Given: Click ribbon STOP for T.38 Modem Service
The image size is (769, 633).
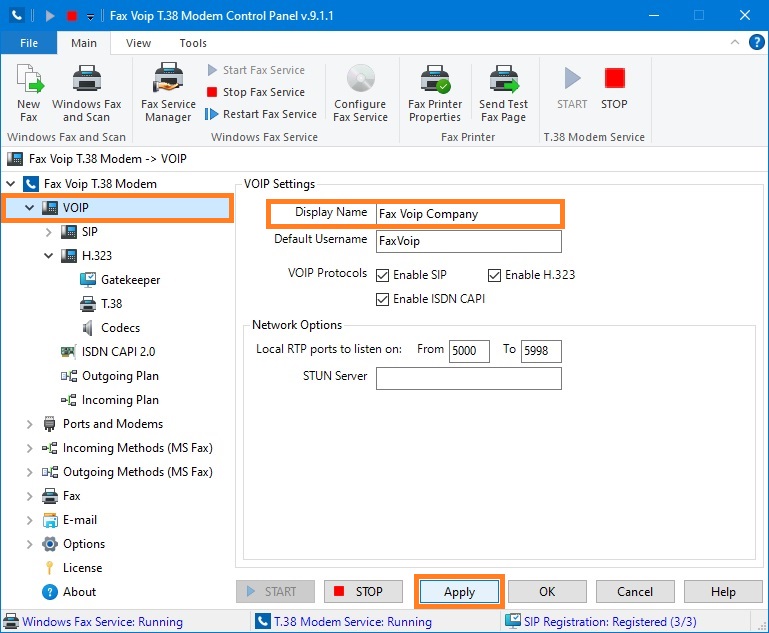Looking at the screenshot, I should [614, 88].
